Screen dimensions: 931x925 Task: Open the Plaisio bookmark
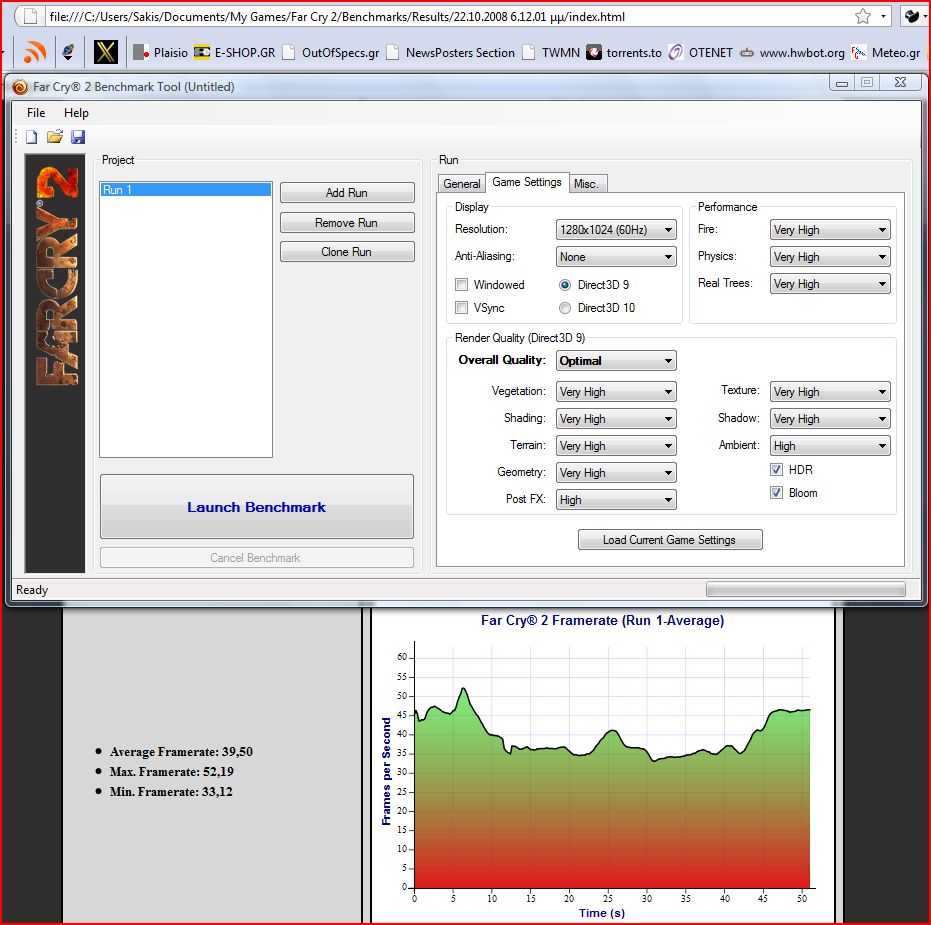click(x=160, y=53)
